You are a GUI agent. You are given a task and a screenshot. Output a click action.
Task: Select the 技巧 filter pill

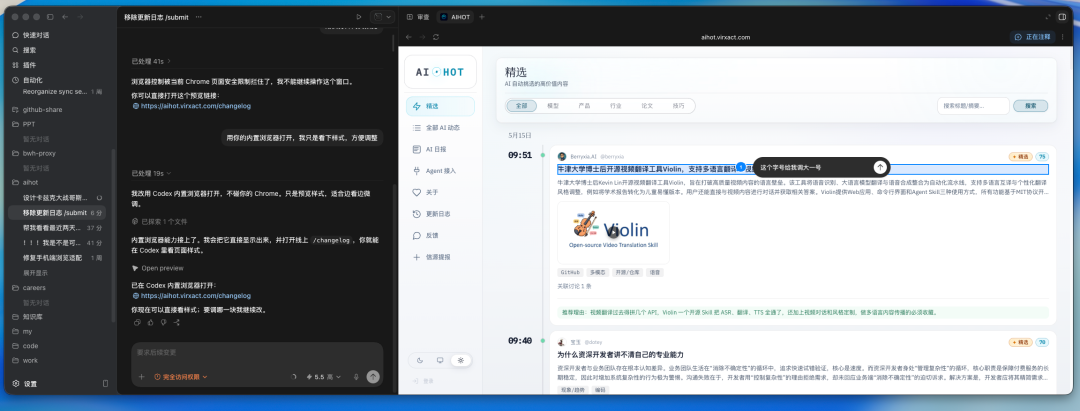pyautogui.click(x=678, y=106)
